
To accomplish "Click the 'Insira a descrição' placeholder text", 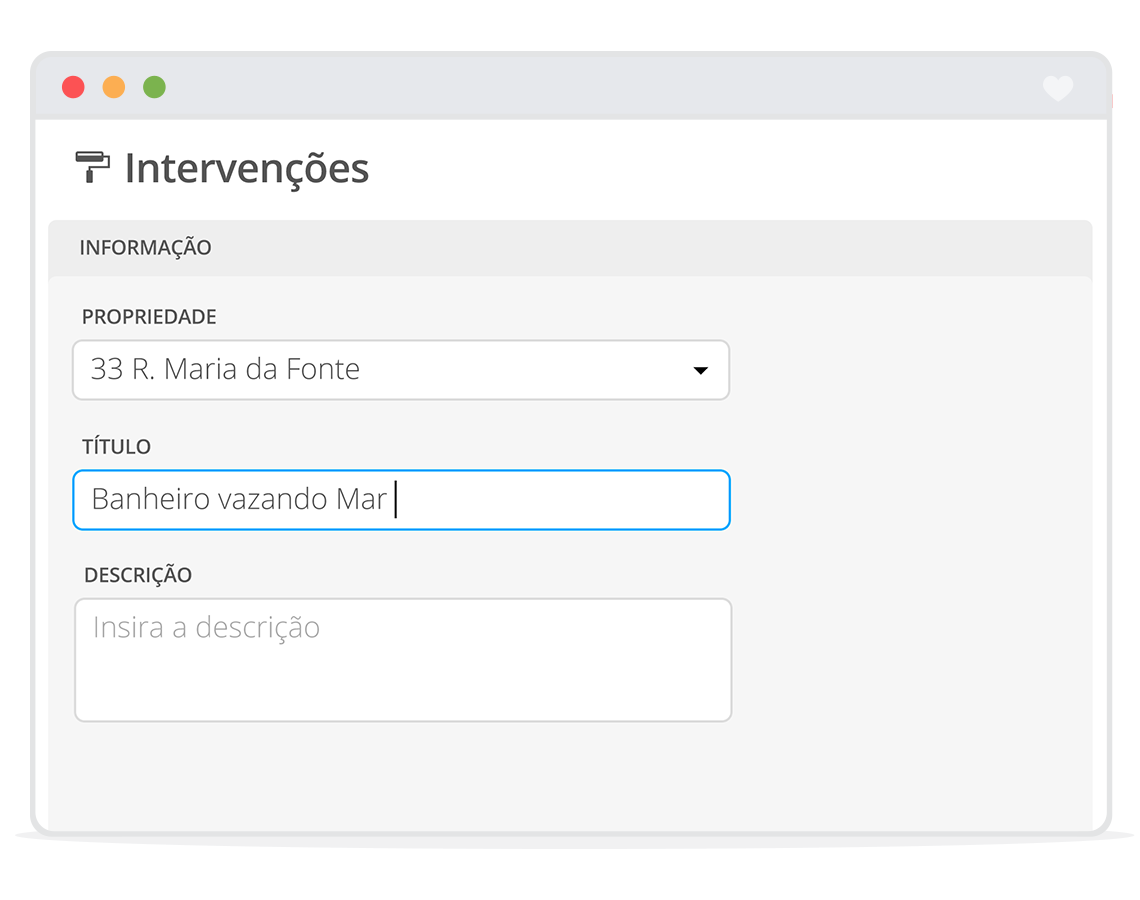I will [206, 628].
